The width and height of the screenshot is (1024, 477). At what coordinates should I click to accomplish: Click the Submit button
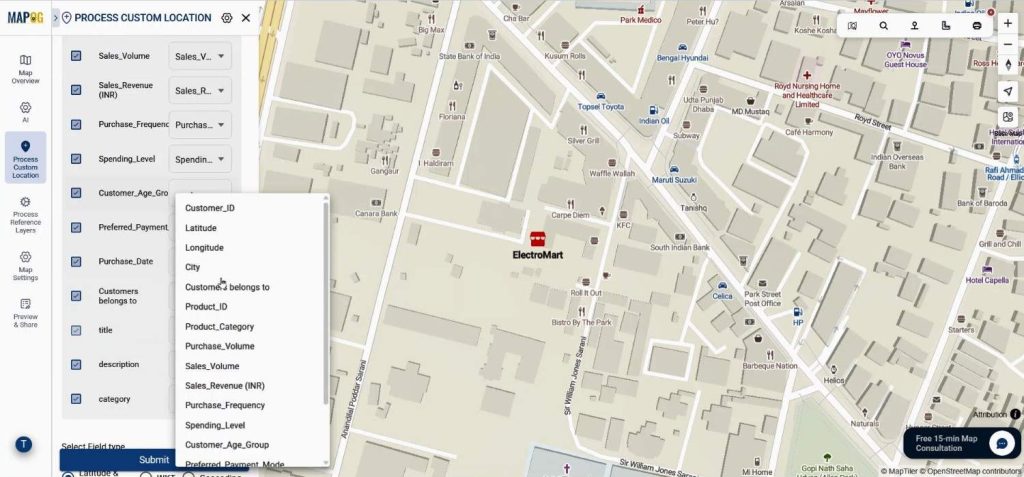point(154,459)
